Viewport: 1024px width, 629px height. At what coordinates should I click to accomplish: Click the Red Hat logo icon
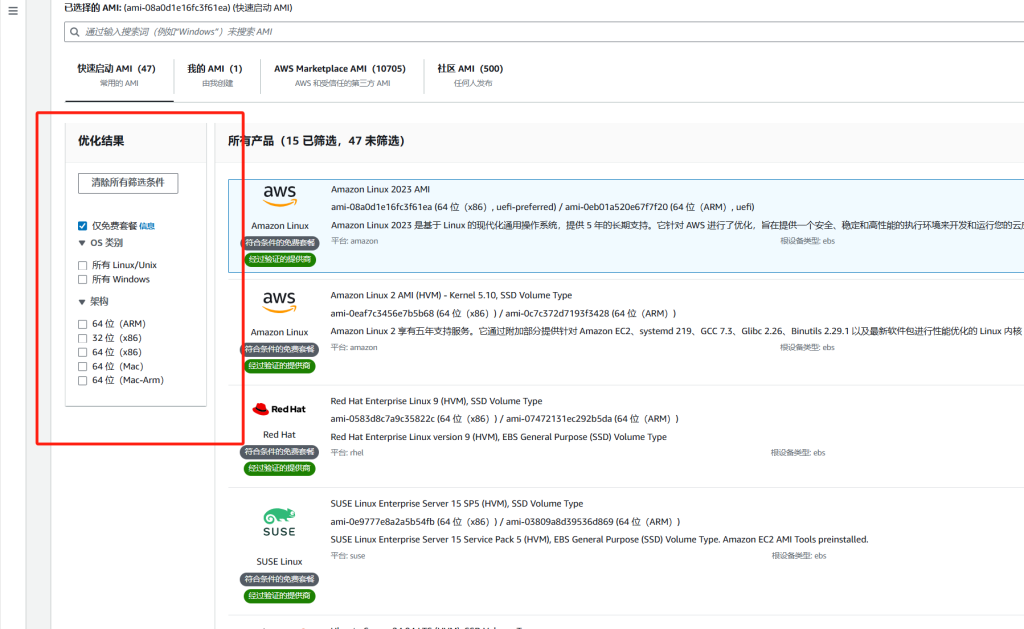click(x=279, y=409)
